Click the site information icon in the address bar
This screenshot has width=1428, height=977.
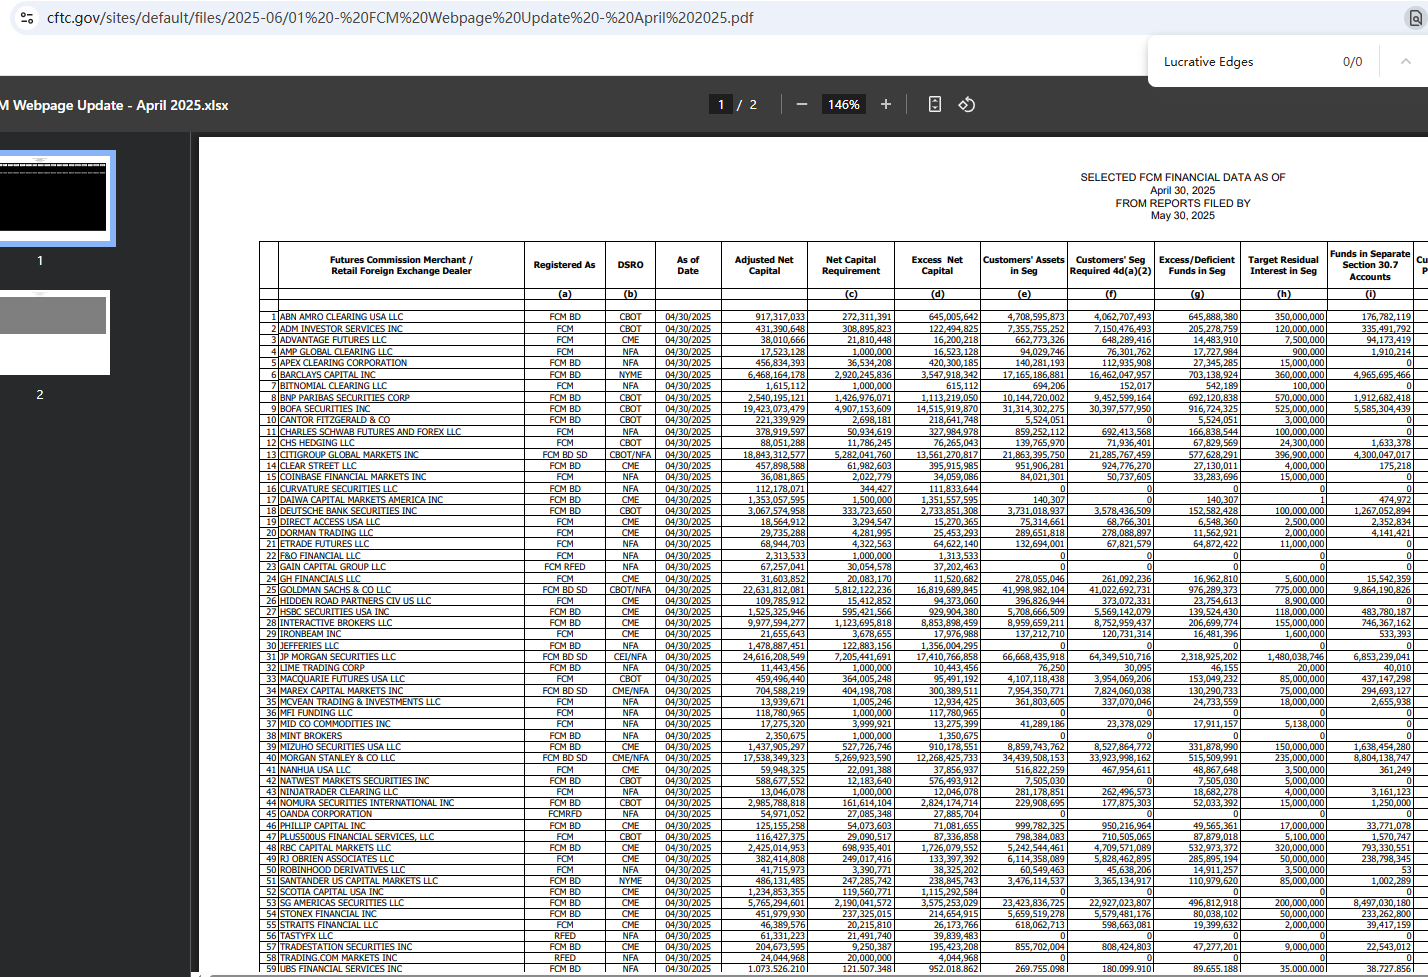click(27, 18)
